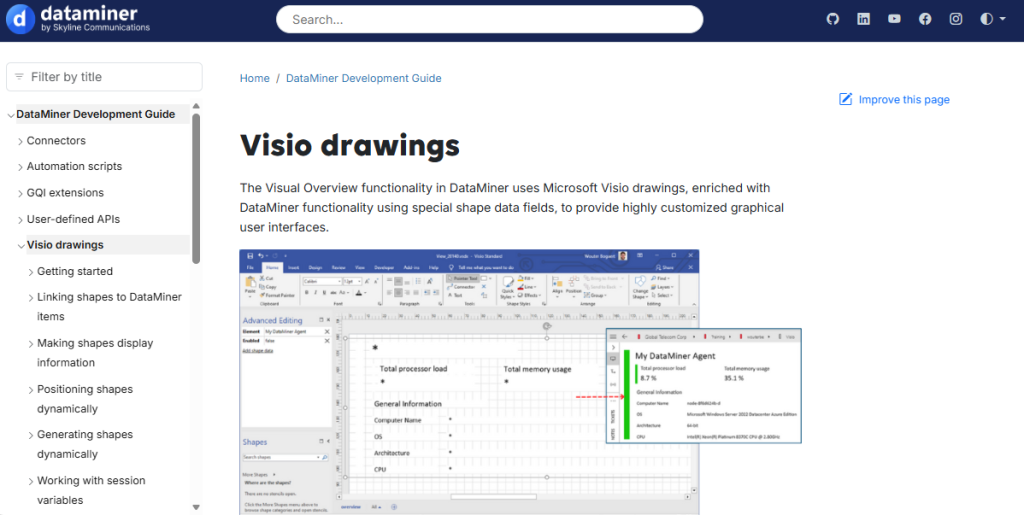
Task: Open the LinkedIn icon link
Action: click(x=864, y=19)
